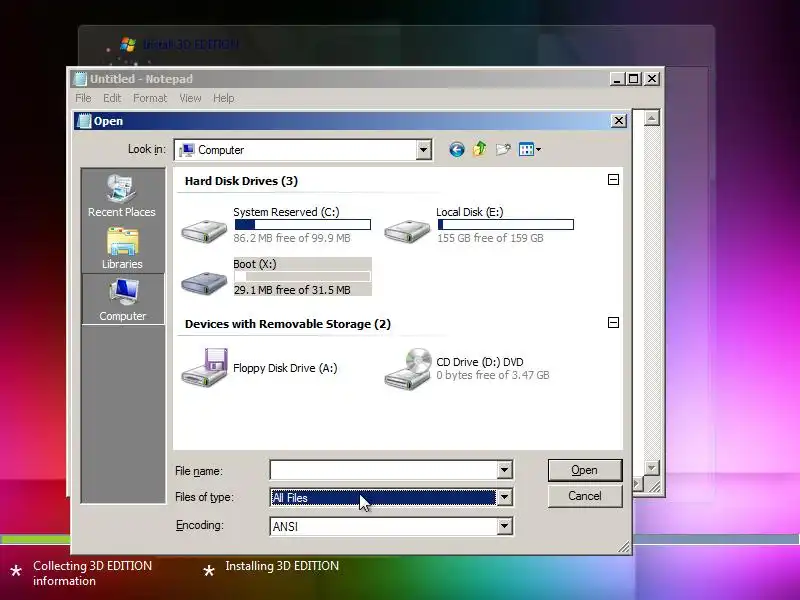Click the text 0 bytes free of 3.47 GB
This screenshot has width=800, height=600.
coord(493,375)
